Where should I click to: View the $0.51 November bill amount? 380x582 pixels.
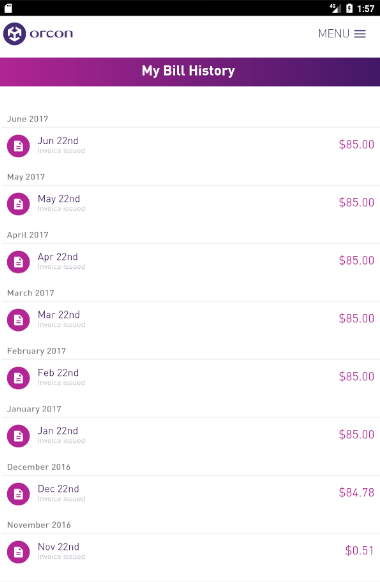(x=359, y=550)
